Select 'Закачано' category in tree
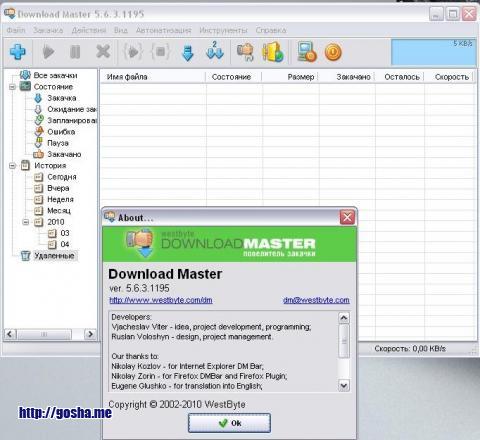The width and height of the screenshot is (480, 440). tap(64, 154)
